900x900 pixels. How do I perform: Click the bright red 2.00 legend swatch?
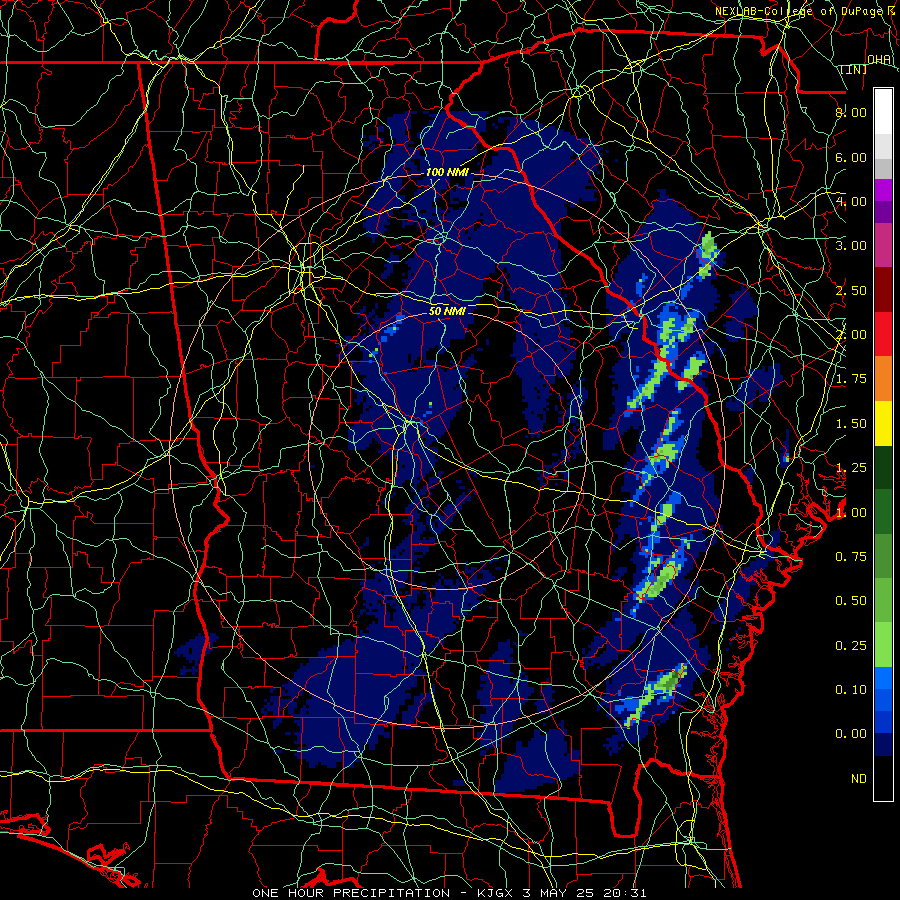883,334
